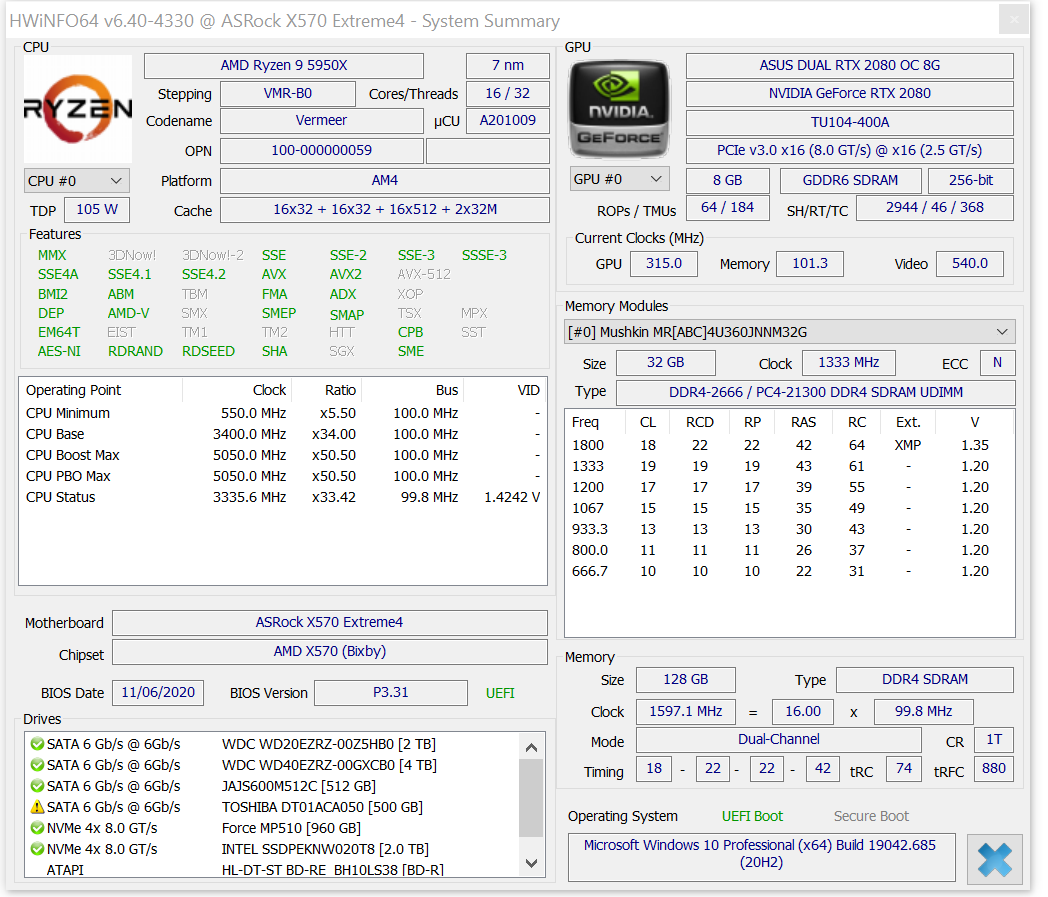Click the green status icon for JAJS600M512C drive

[37, 786]
